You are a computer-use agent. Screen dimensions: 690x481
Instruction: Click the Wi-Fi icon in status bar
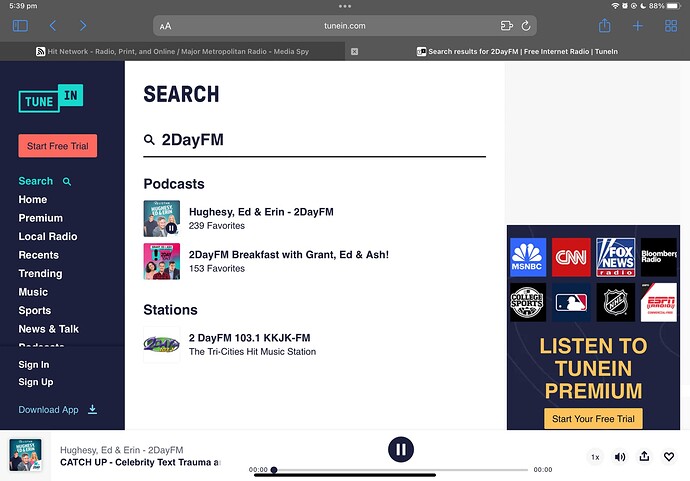tap(615, 6)
